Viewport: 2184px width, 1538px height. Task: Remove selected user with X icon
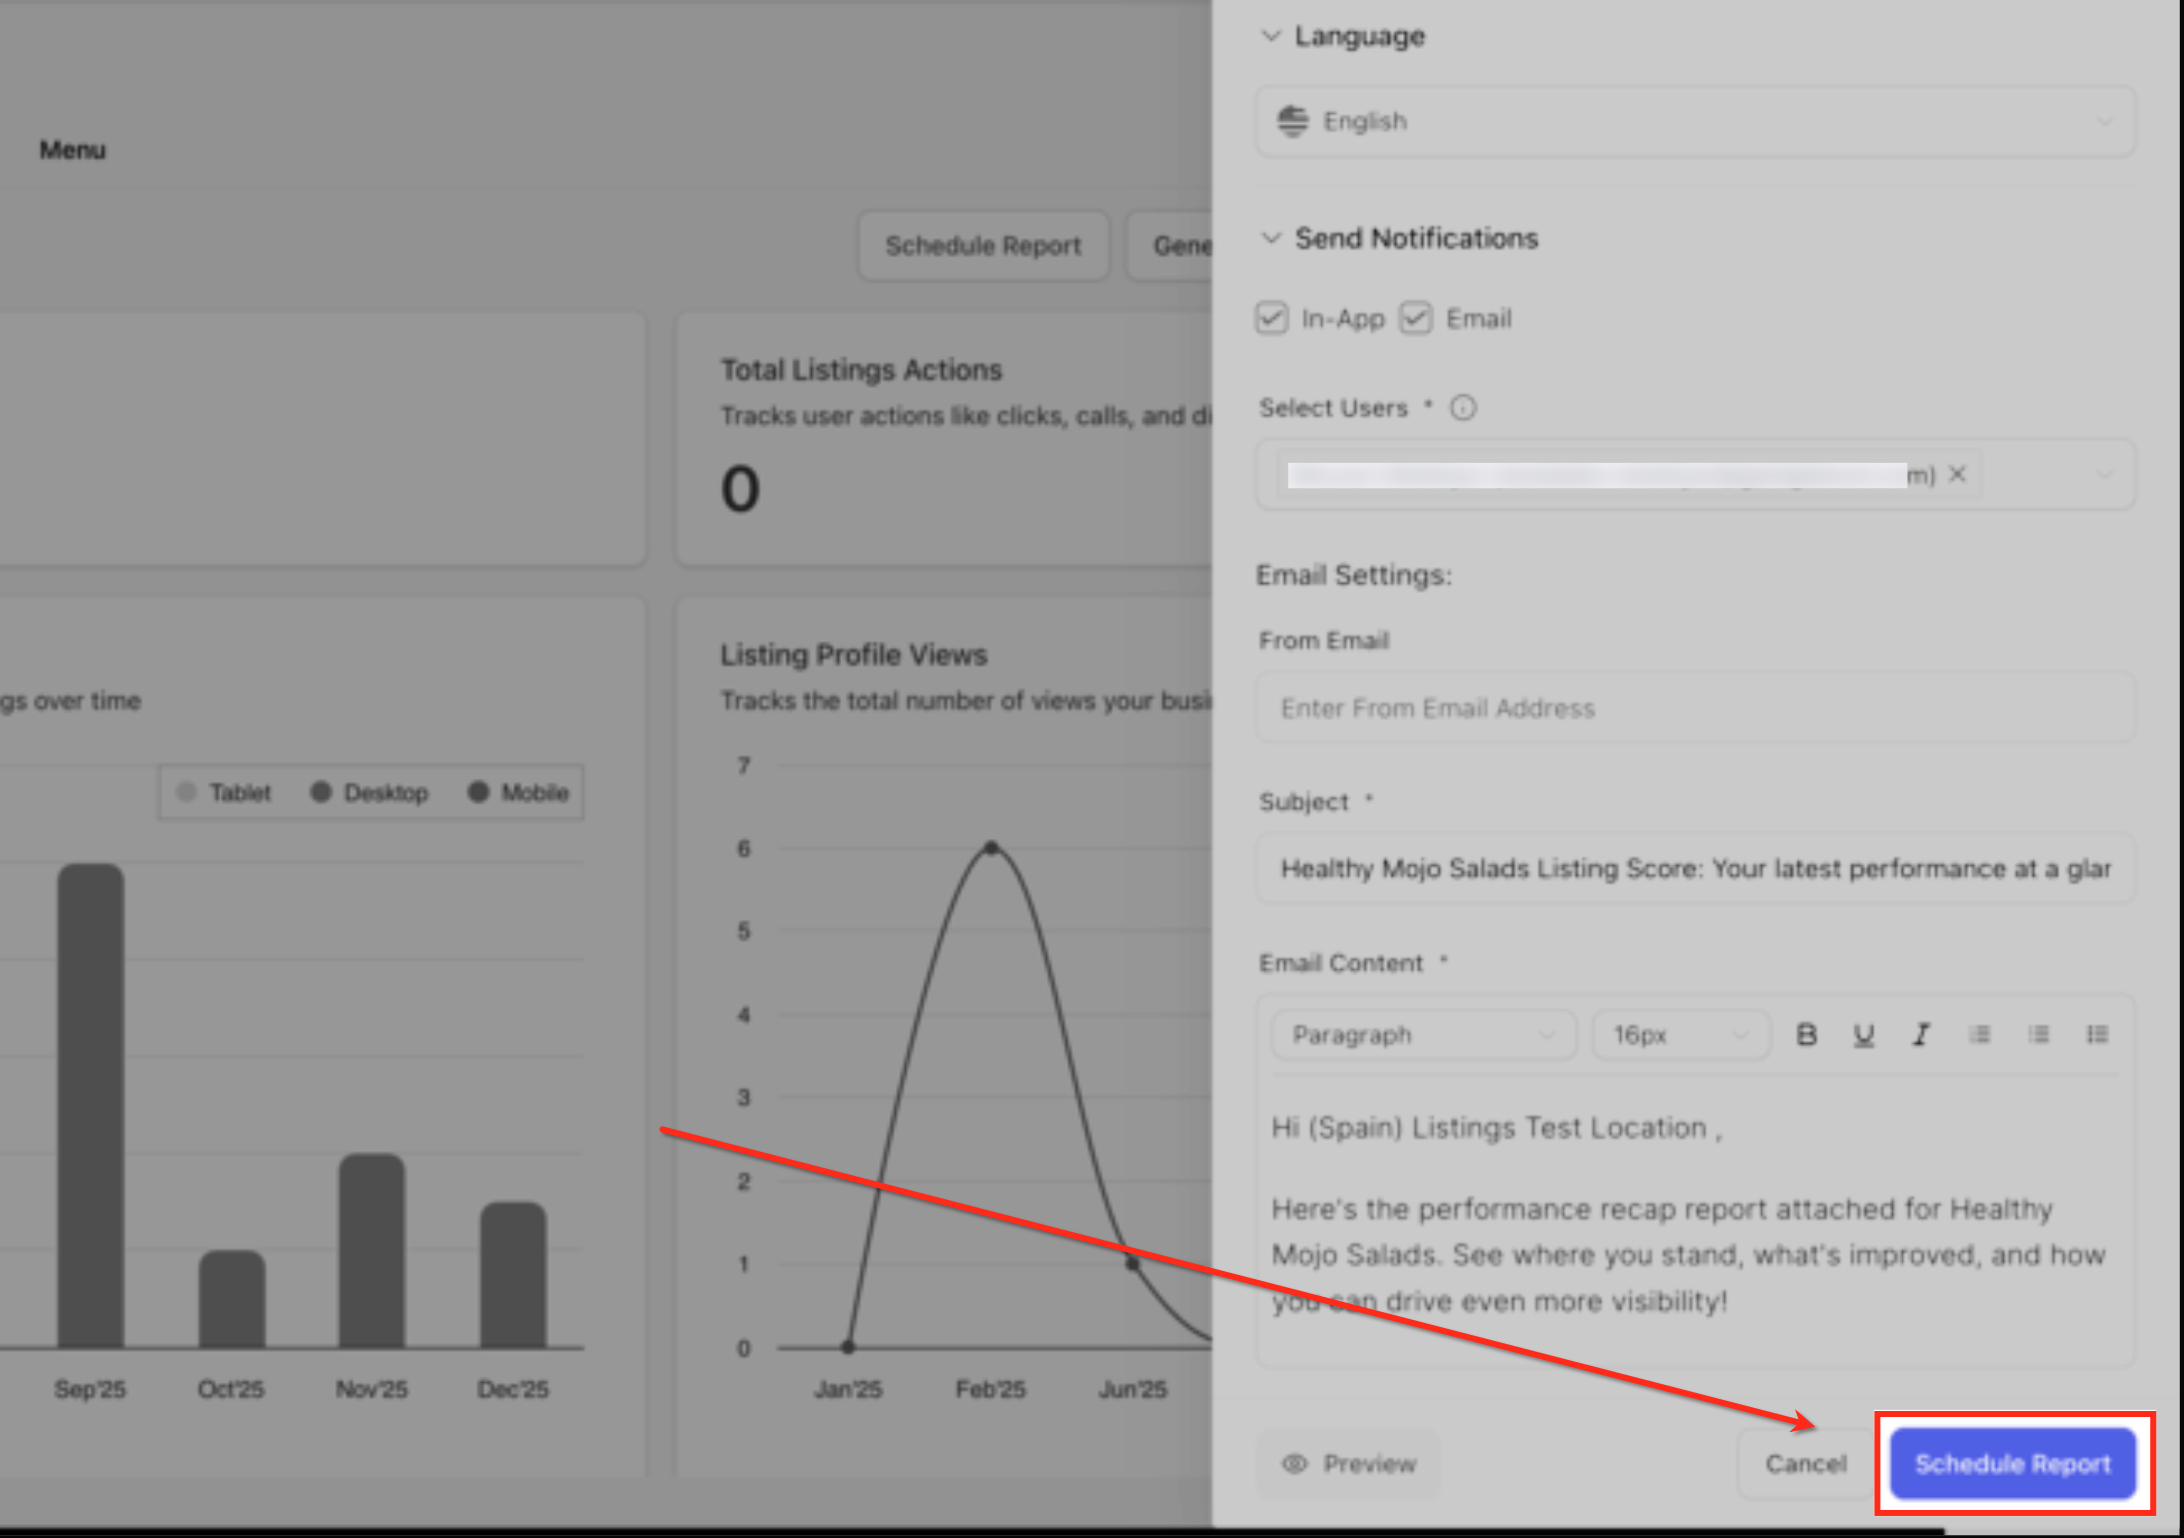coord(1957,474)
